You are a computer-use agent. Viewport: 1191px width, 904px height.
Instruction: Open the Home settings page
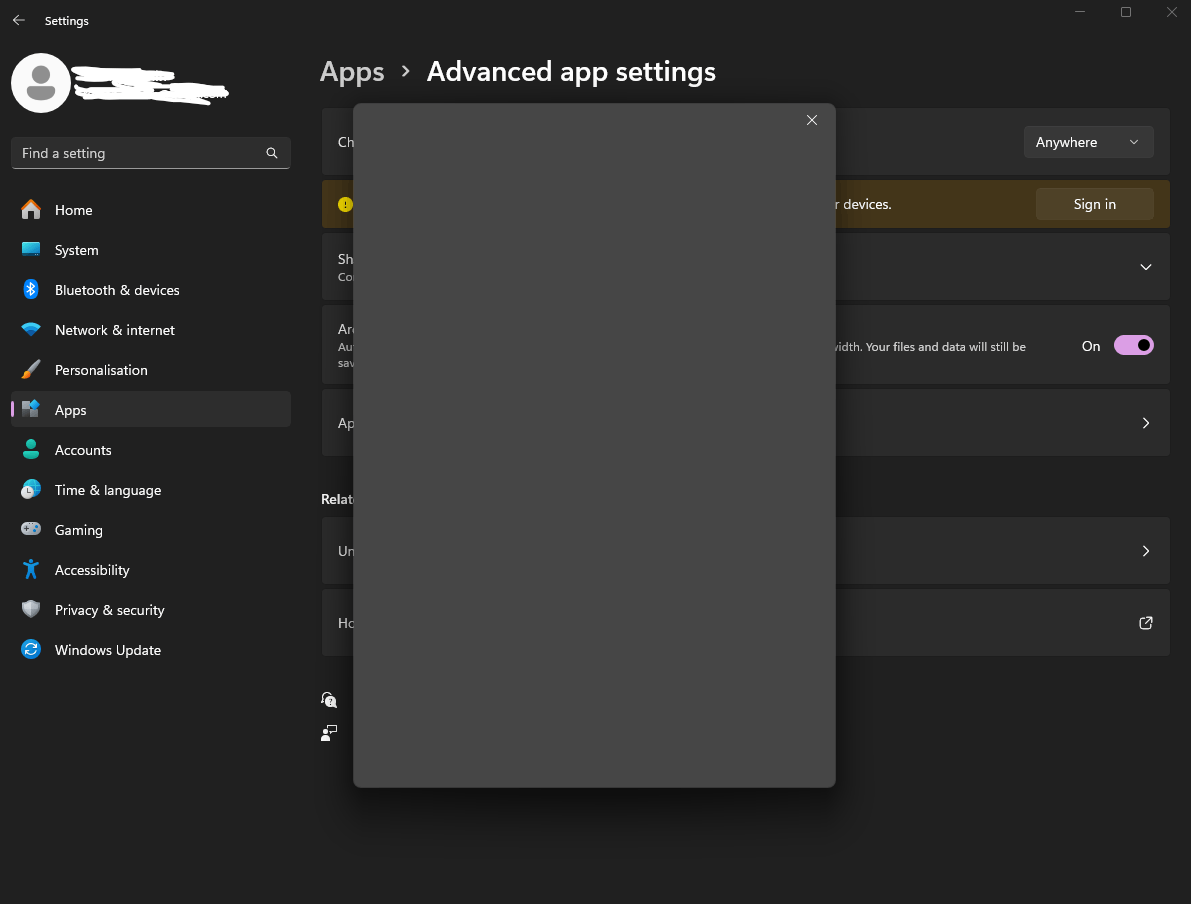150,210
